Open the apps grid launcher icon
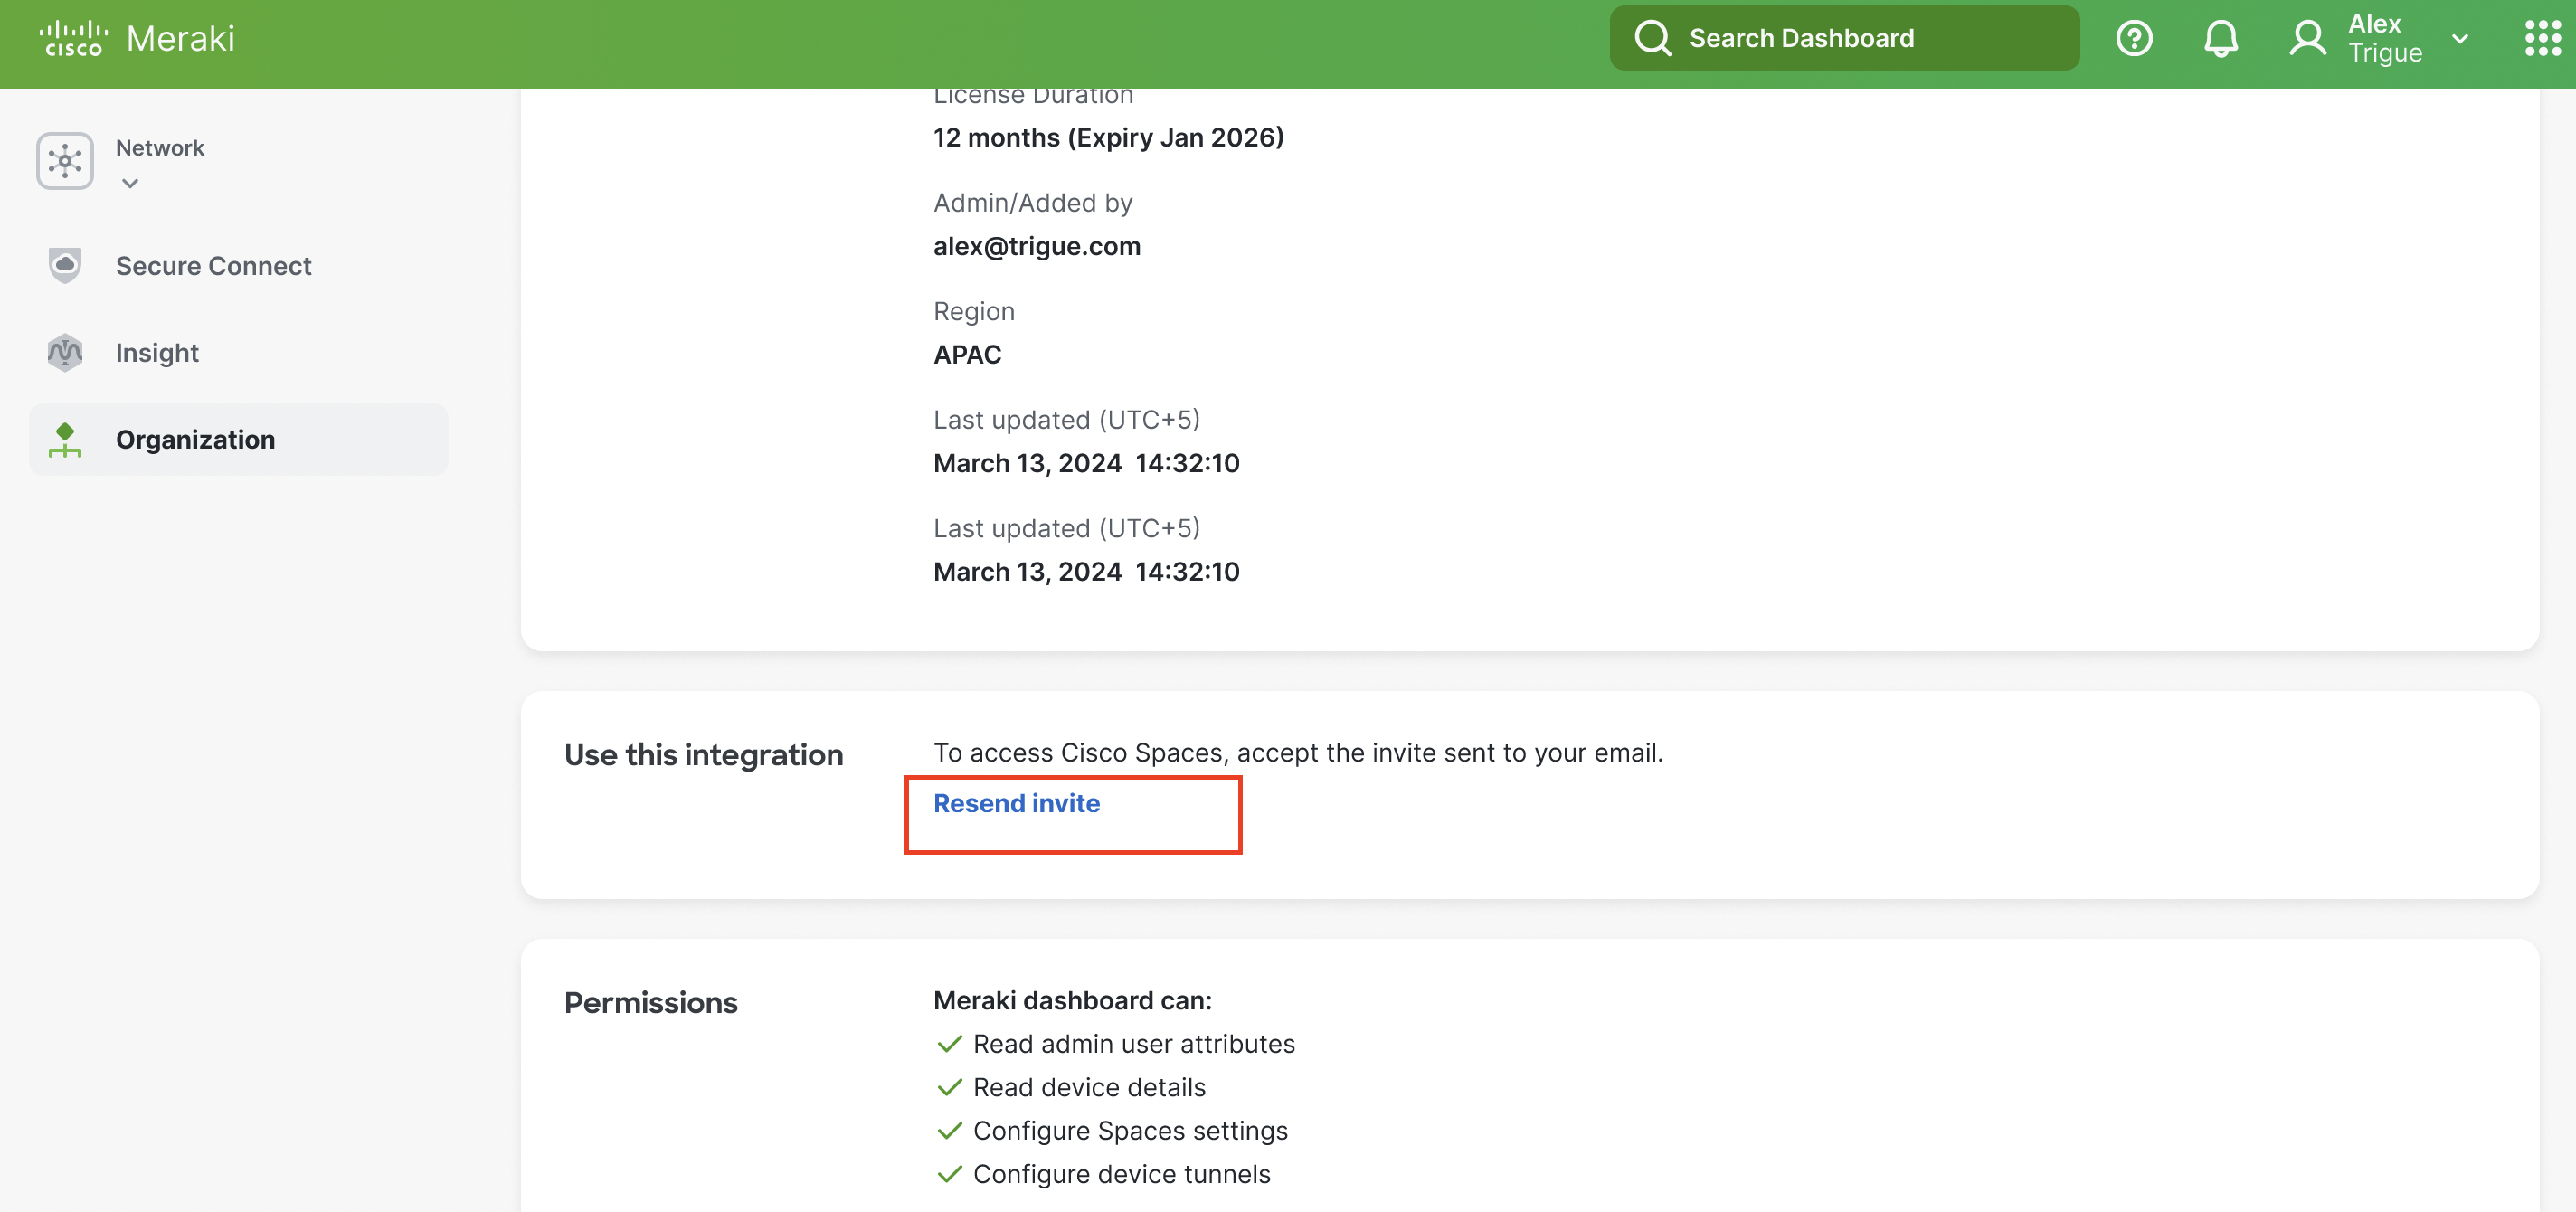2576x1212 pixels. pos(2542,38)
